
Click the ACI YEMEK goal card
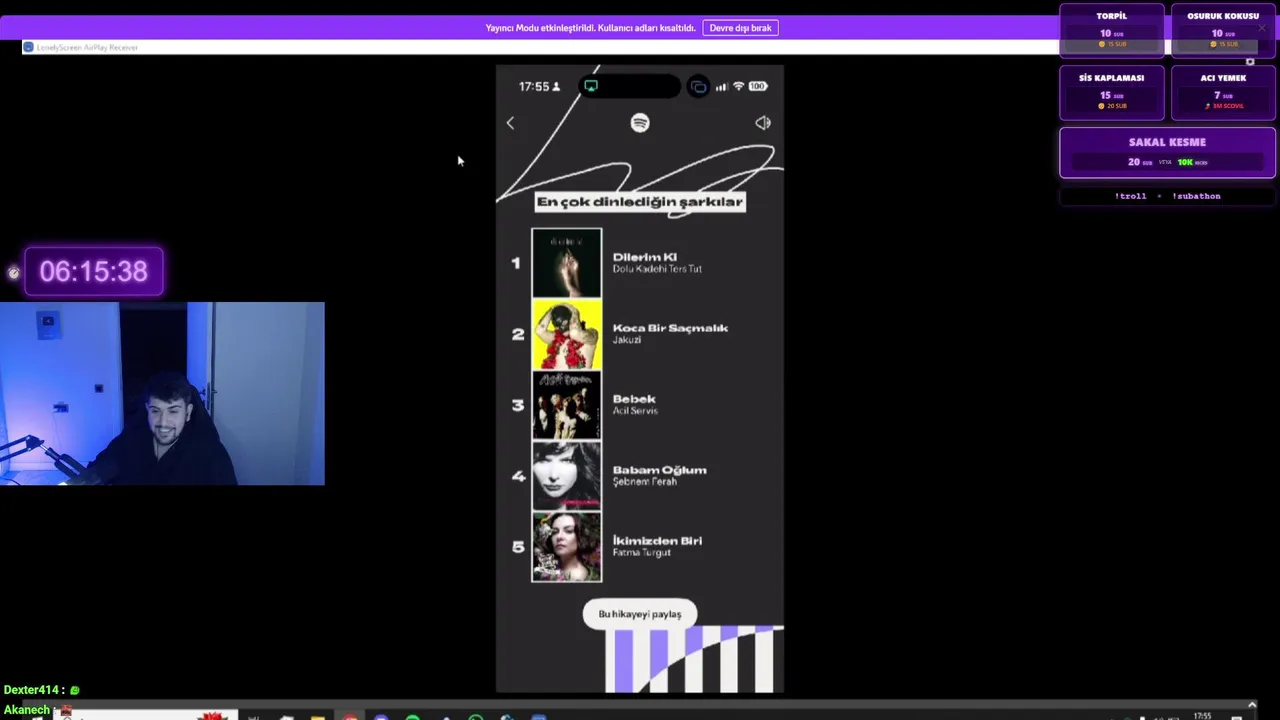click(x=1223, y=92)
